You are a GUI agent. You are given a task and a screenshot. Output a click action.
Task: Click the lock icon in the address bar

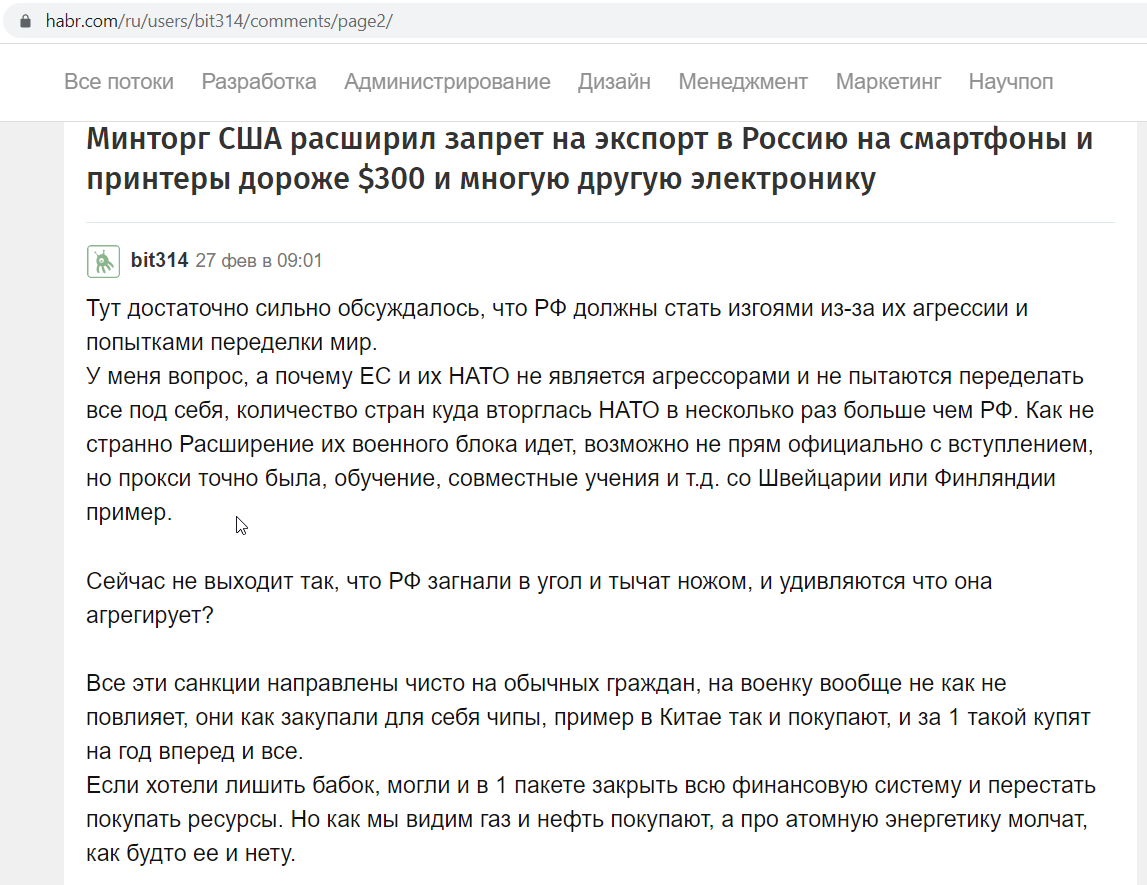coord(26,21)
